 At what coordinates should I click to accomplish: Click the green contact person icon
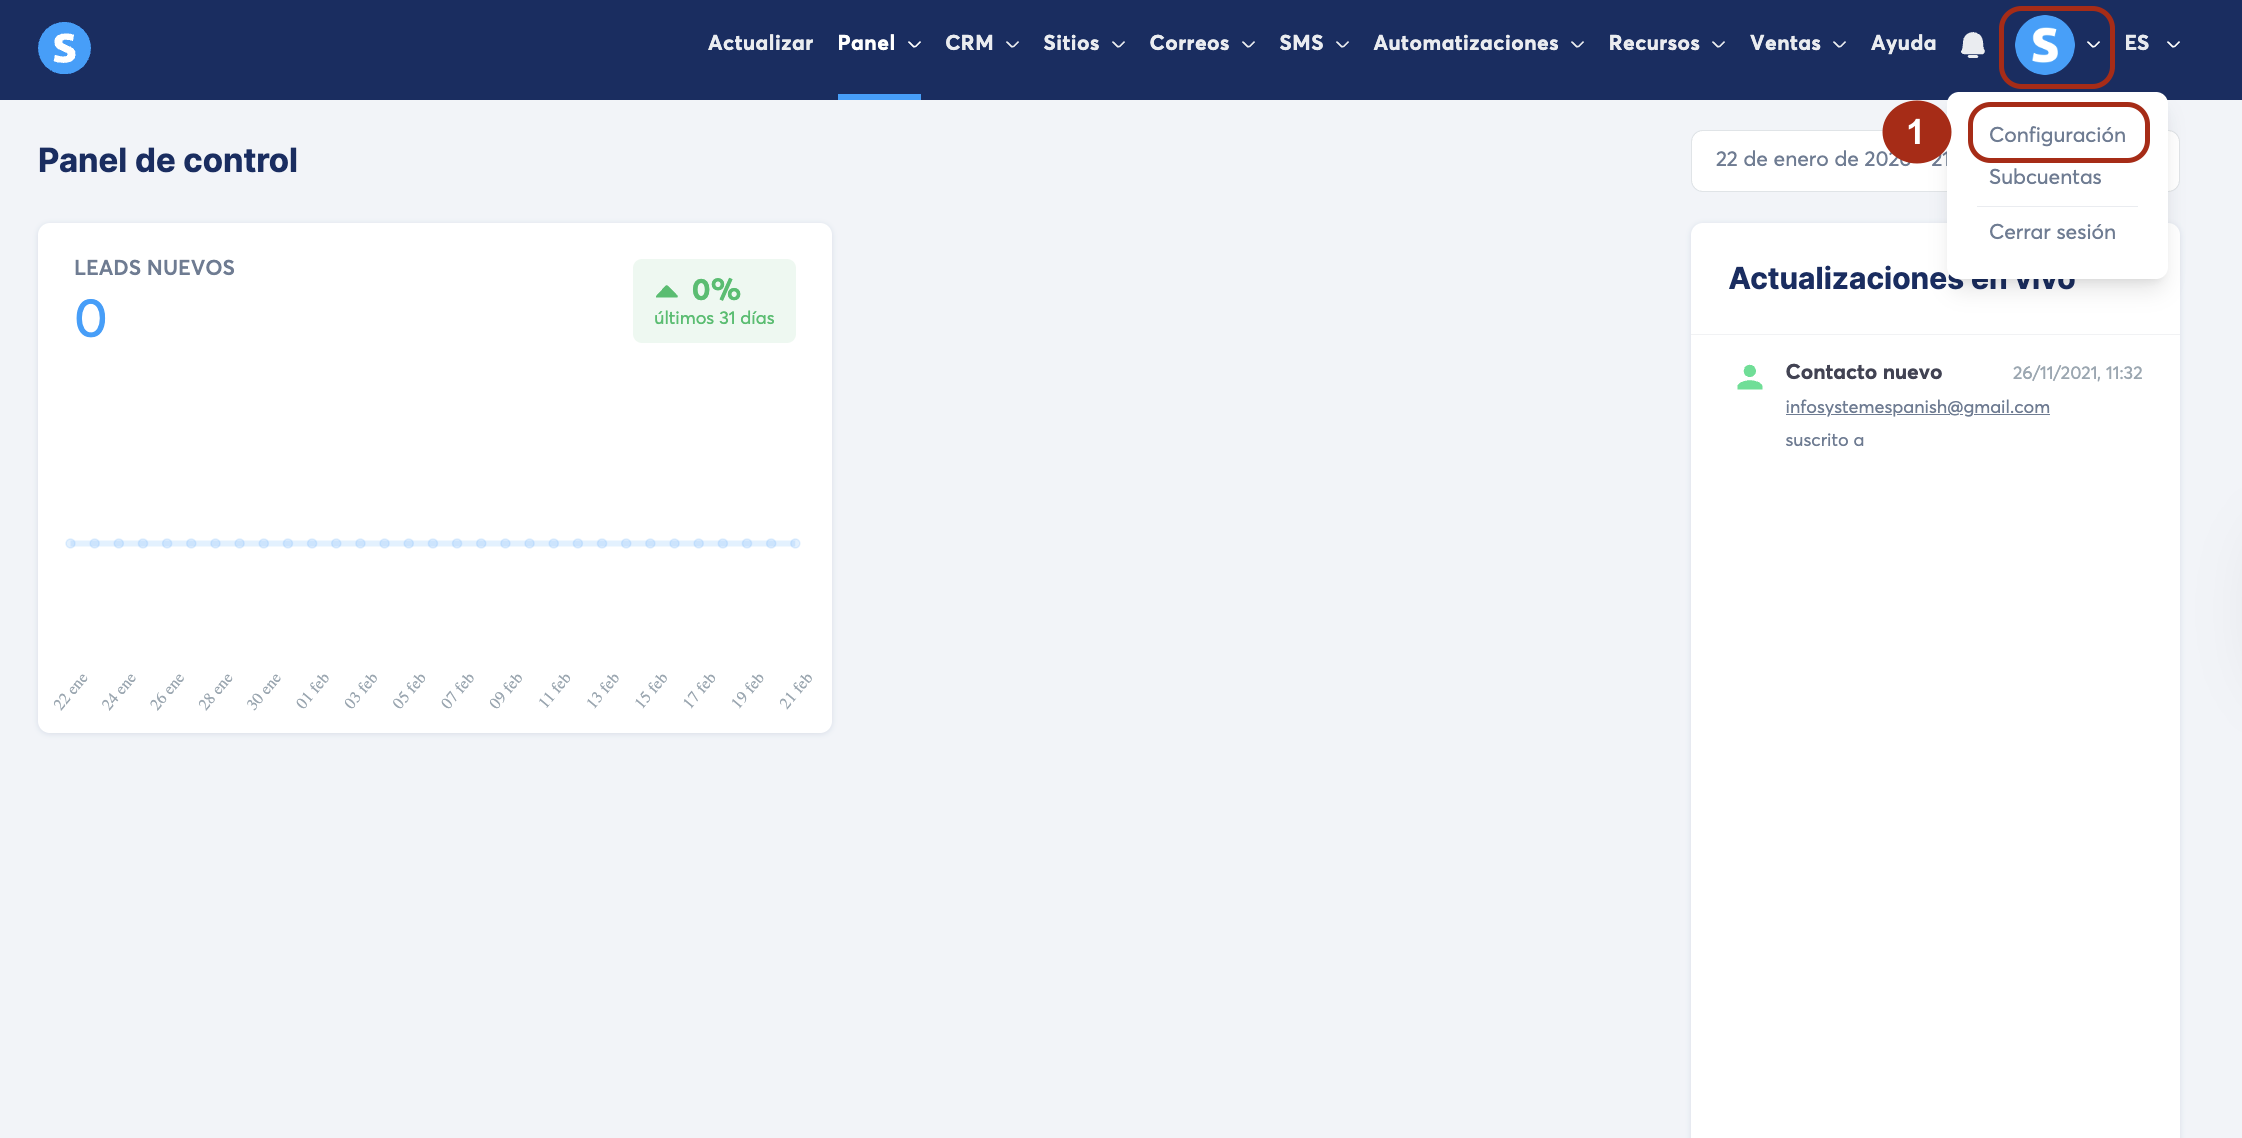[1749, 377]
